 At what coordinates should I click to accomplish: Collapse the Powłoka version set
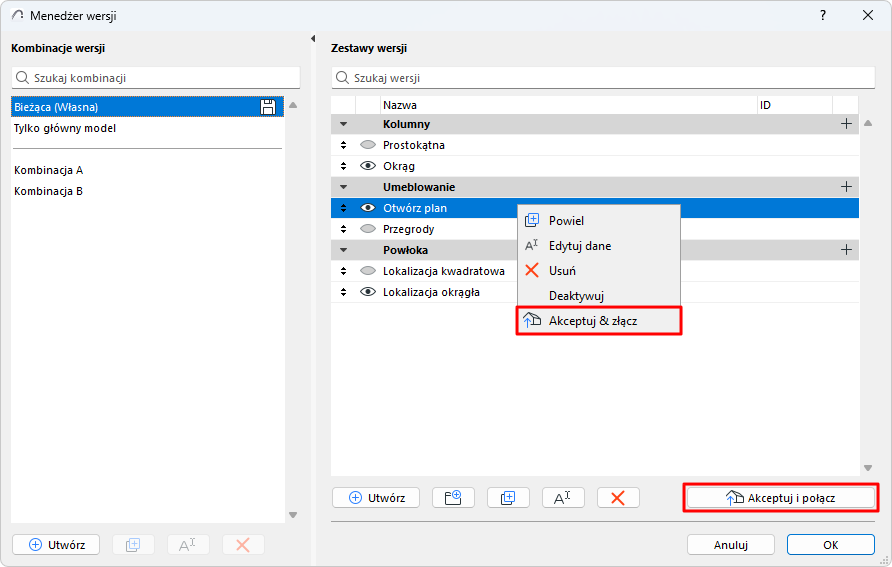pos(344,250)
